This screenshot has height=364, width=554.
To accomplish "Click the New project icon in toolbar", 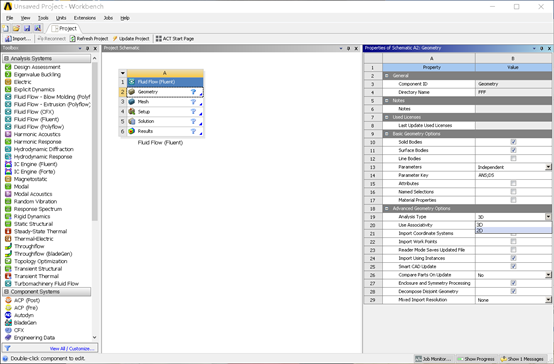I will [6, 28].
